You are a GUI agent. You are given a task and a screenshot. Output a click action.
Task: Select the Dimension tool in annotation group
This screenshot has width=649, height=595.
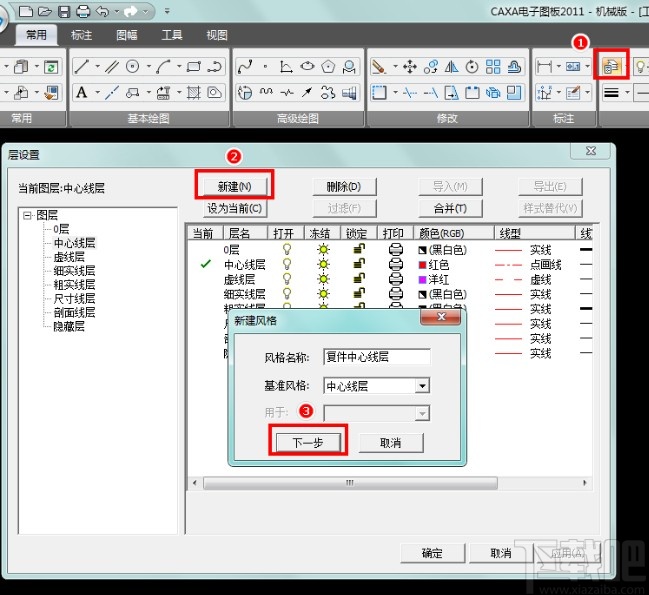point(544,66)
